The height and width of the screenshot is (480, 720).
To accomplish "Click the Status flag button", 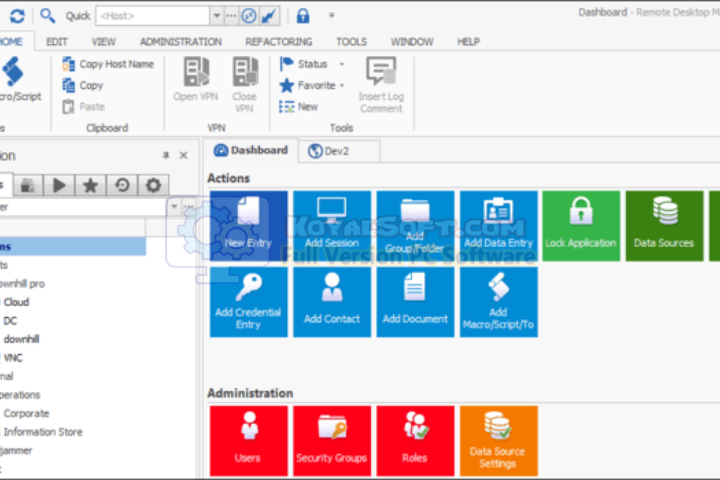I will 304,64.
